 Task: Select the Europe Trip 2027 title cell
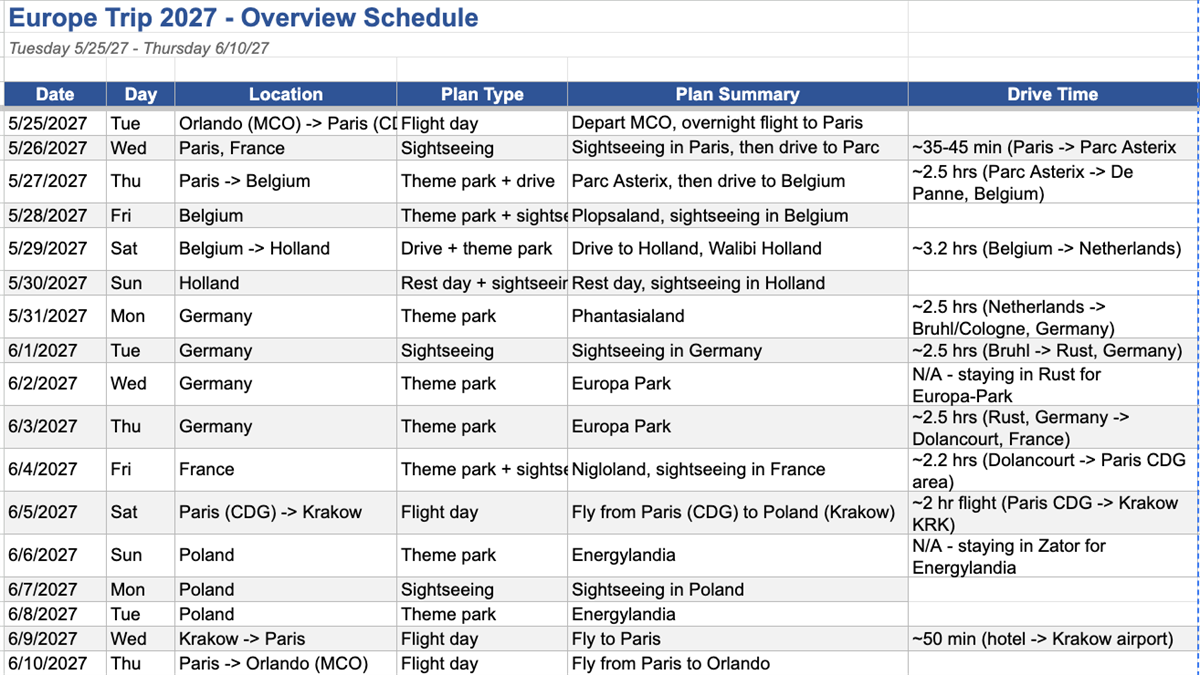coord(243,18)
